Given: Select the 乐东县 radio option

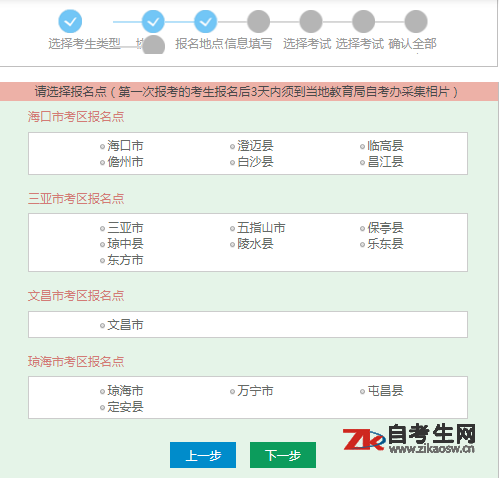Looking at the screenshot, I should 362,245.
